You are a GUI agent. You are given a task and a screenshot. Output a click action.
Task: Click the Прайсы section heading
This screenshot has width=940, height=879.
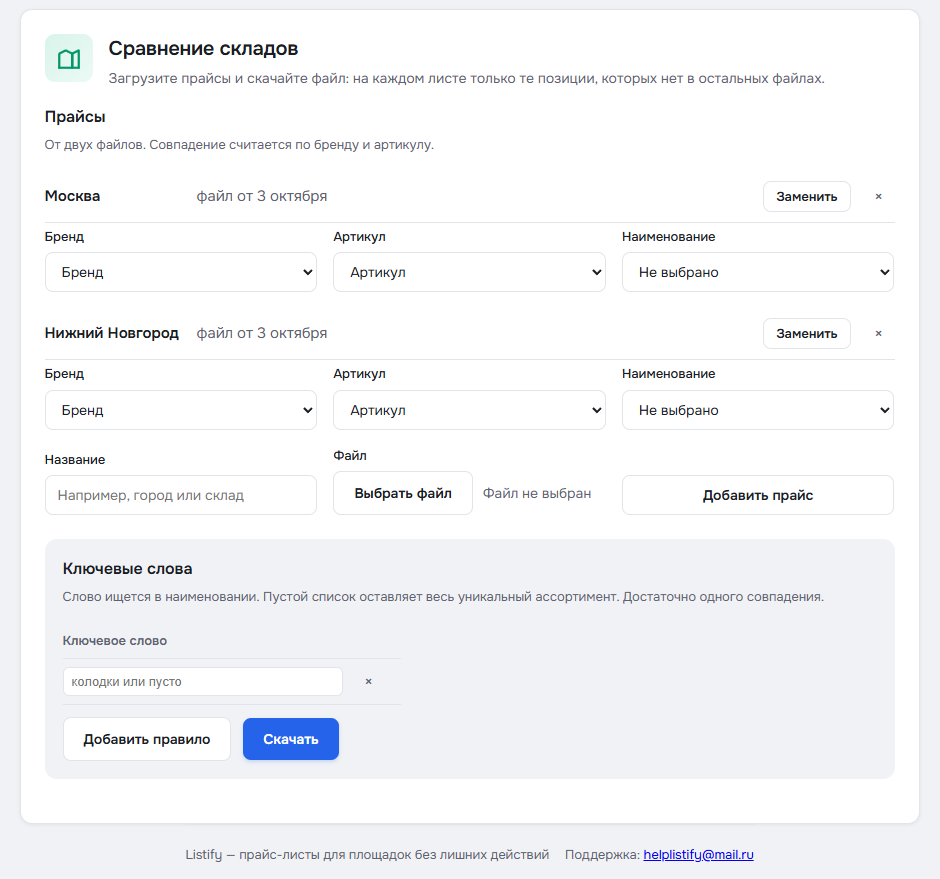75,117
